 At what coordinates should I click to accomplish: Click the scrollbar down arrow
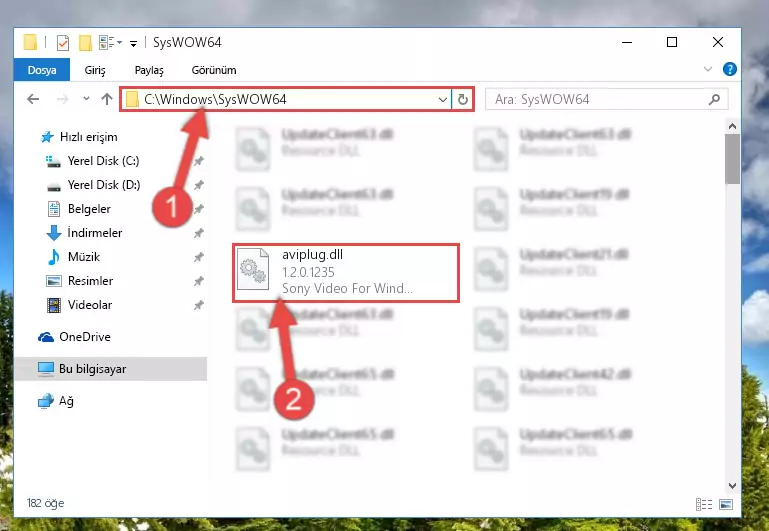pos(732,486)
